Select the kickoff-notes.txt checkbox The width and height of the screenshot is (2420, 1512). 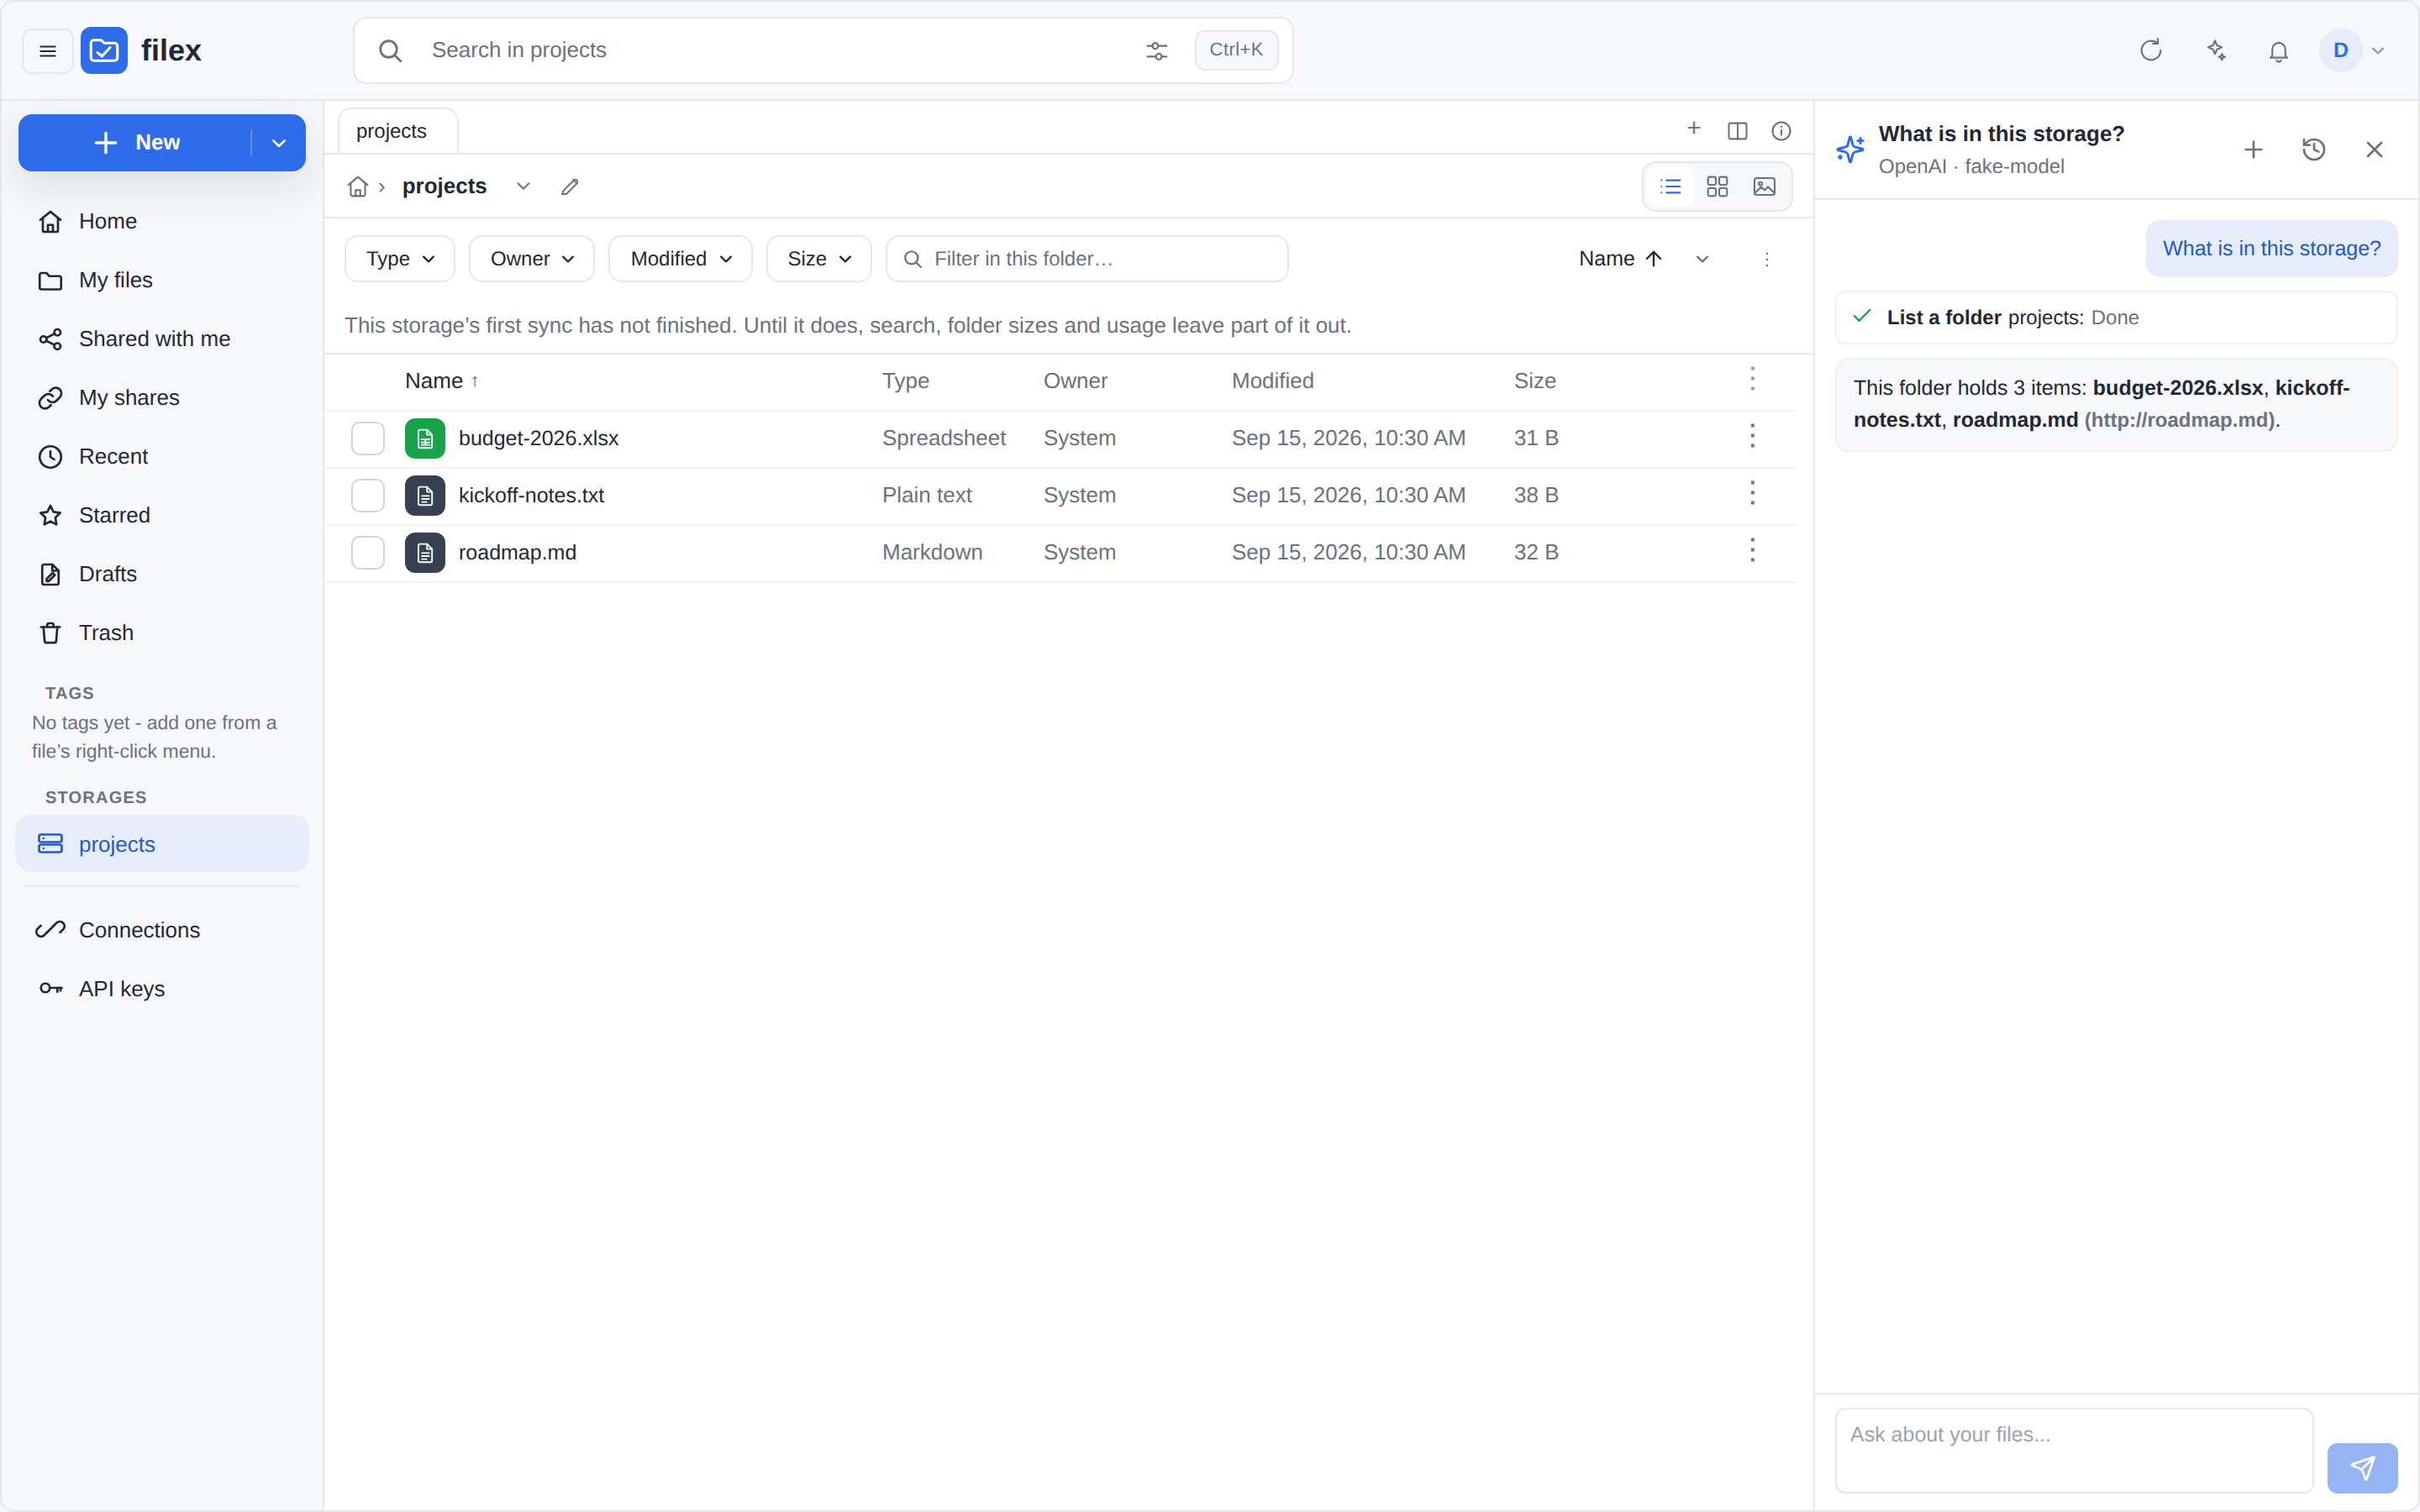pyautogui.click(x=368, y=495)
